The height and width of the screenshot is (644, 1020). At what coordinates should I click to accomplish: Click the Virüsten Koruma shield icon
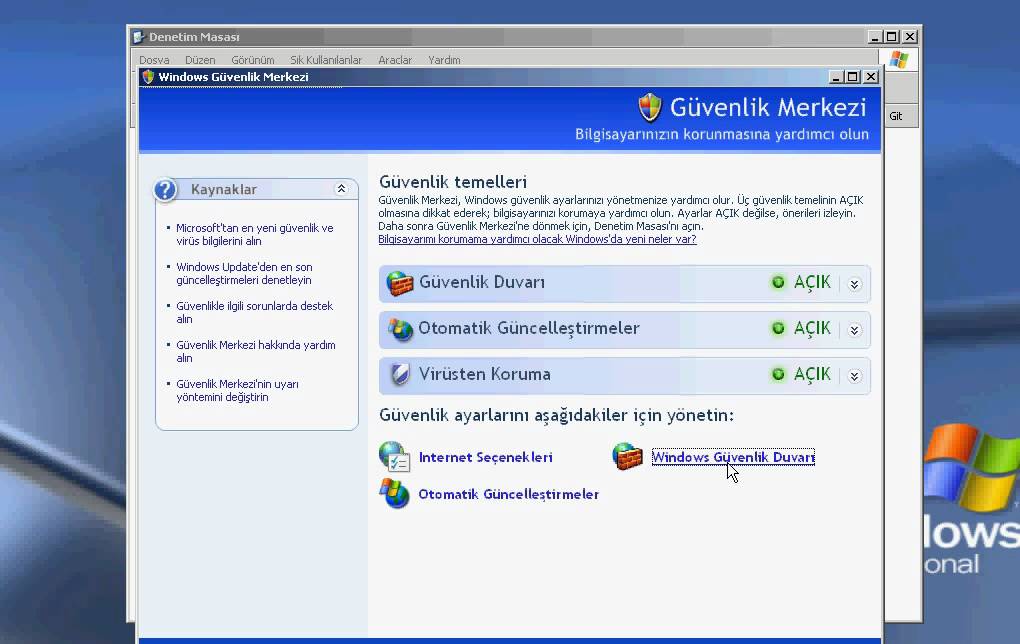(x=400, y=375)
